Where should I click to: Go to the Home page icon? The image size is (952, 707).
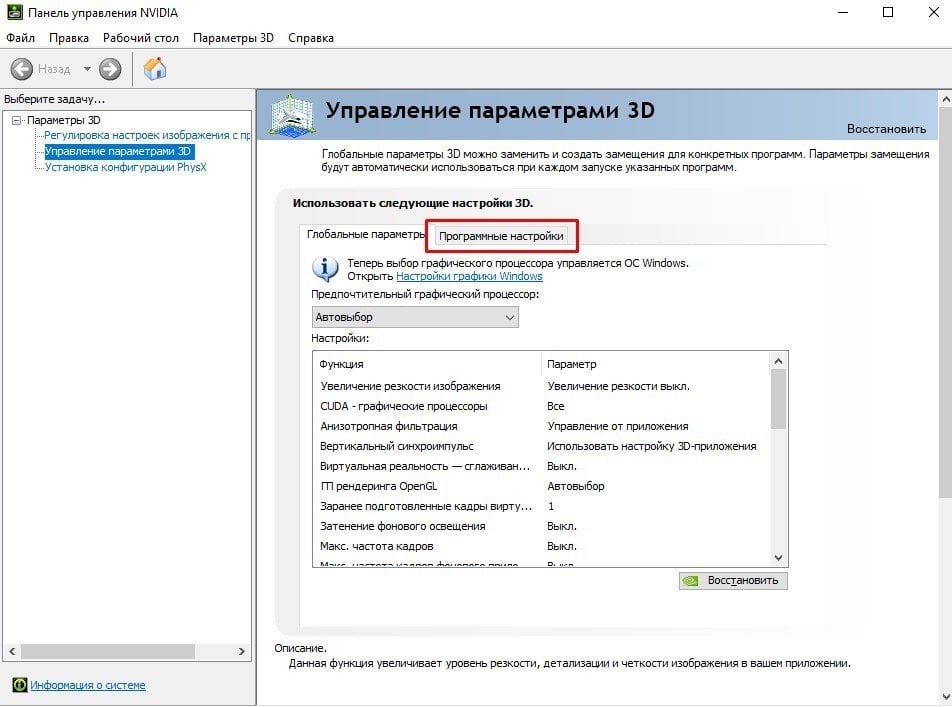pyautogui.click(x=155, y=69)
